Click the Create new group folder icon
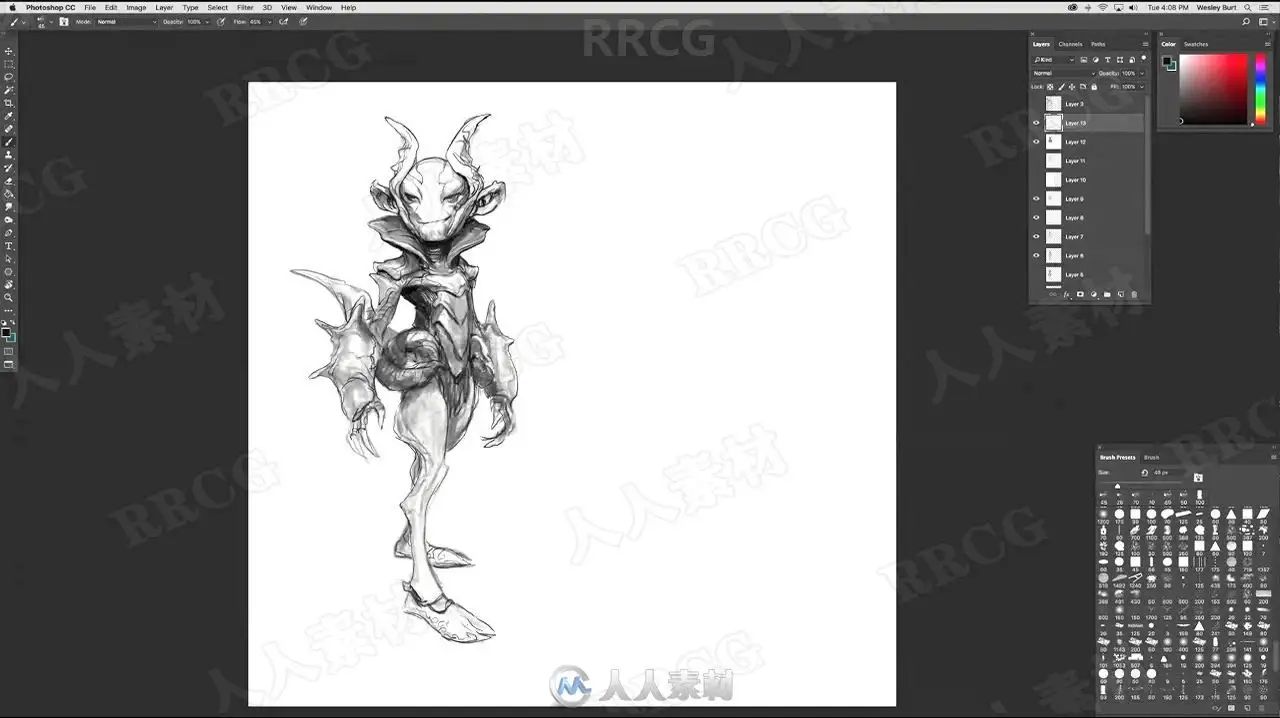The height and width of the screenshot is (718, 1280). click(x=1107, y=295)
